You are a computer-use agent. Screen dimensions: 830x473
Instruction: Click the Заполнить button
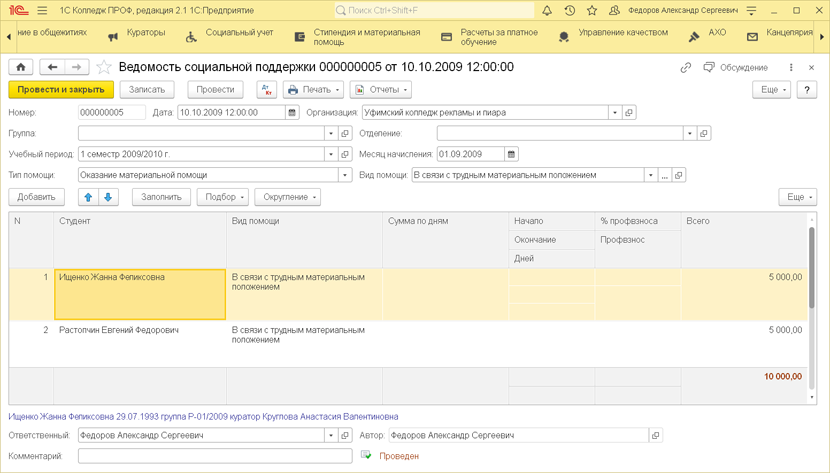coord(161,197)
